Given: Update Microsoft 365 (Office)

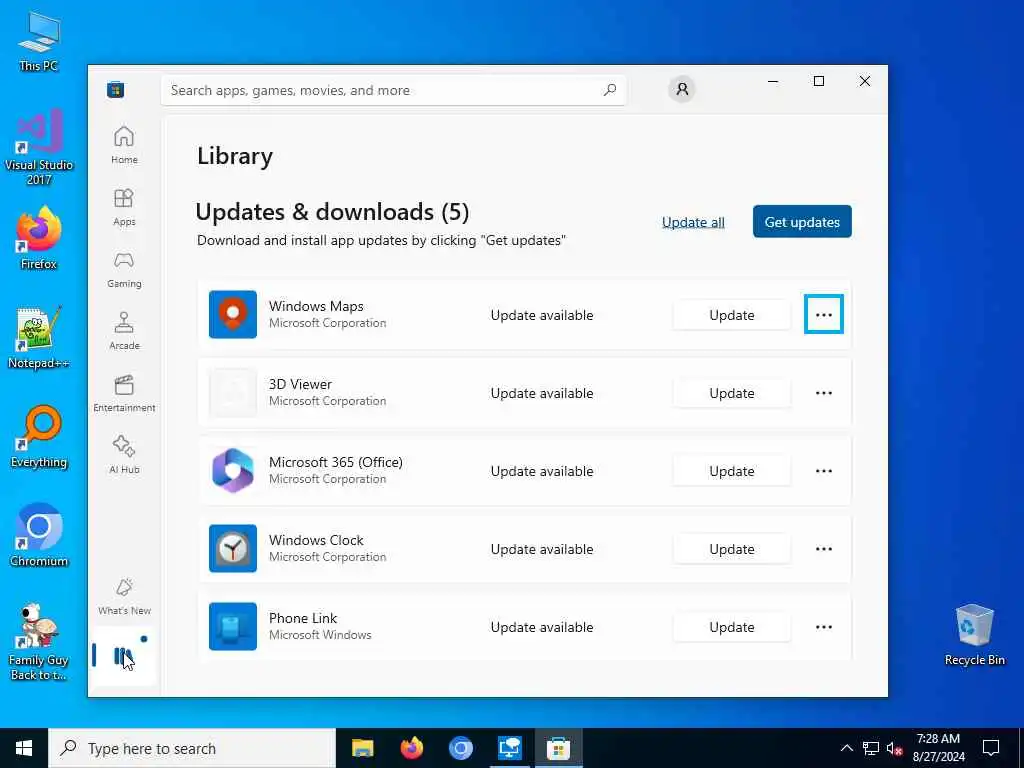Looking at the screenshot, I should 731,471.
